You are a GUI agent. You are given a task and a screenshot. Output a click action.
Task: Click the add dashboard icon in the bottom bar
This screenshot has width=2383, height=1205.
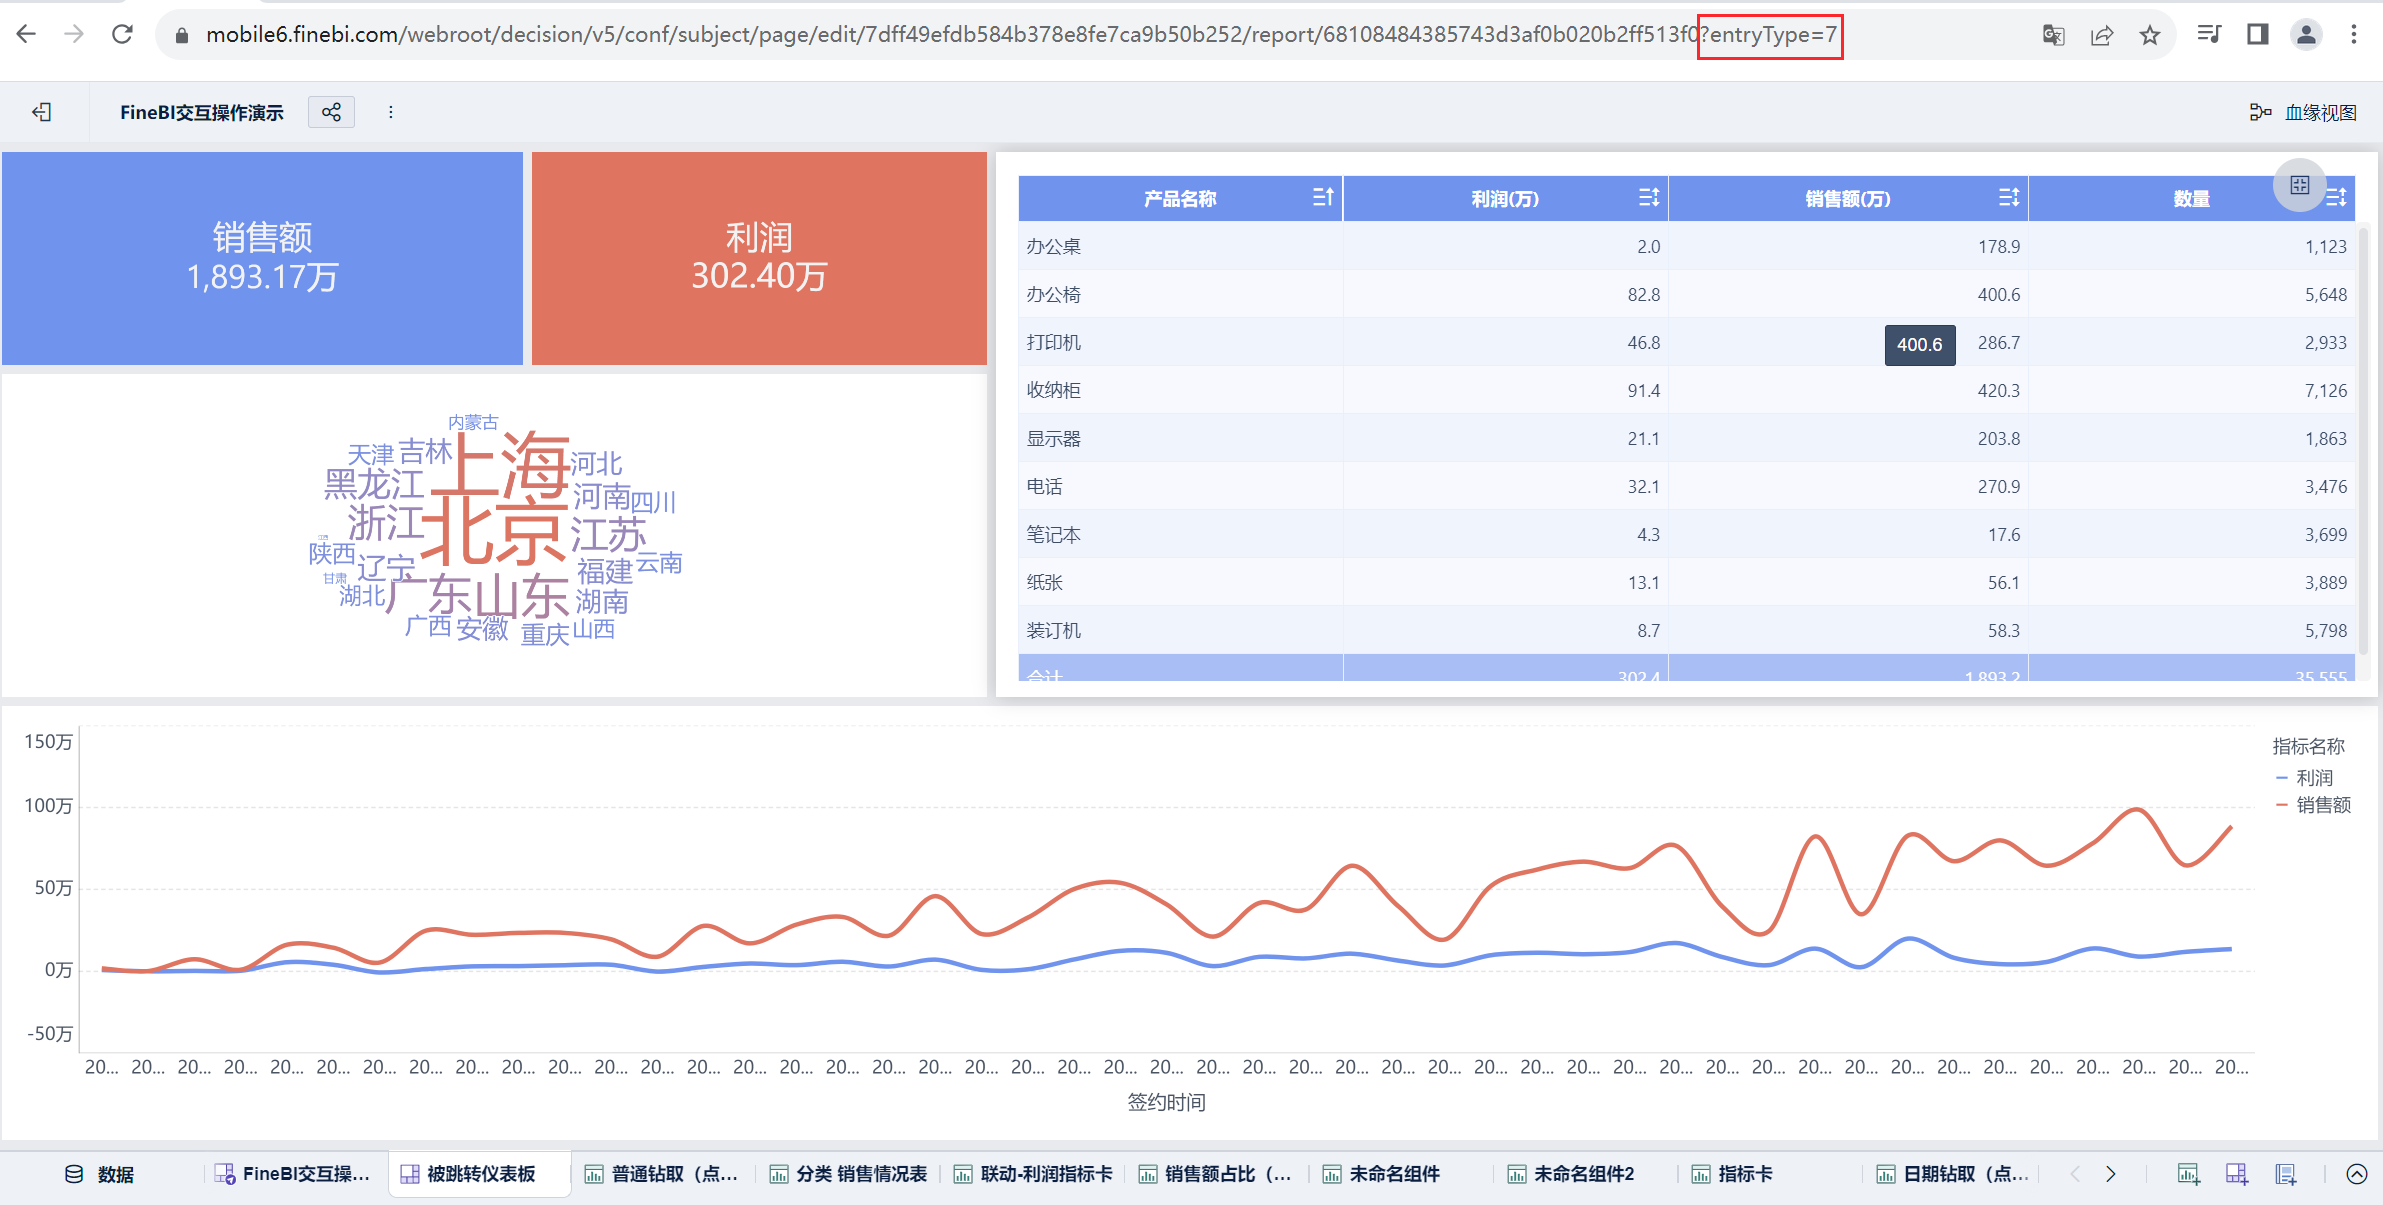(2236, 1174)
